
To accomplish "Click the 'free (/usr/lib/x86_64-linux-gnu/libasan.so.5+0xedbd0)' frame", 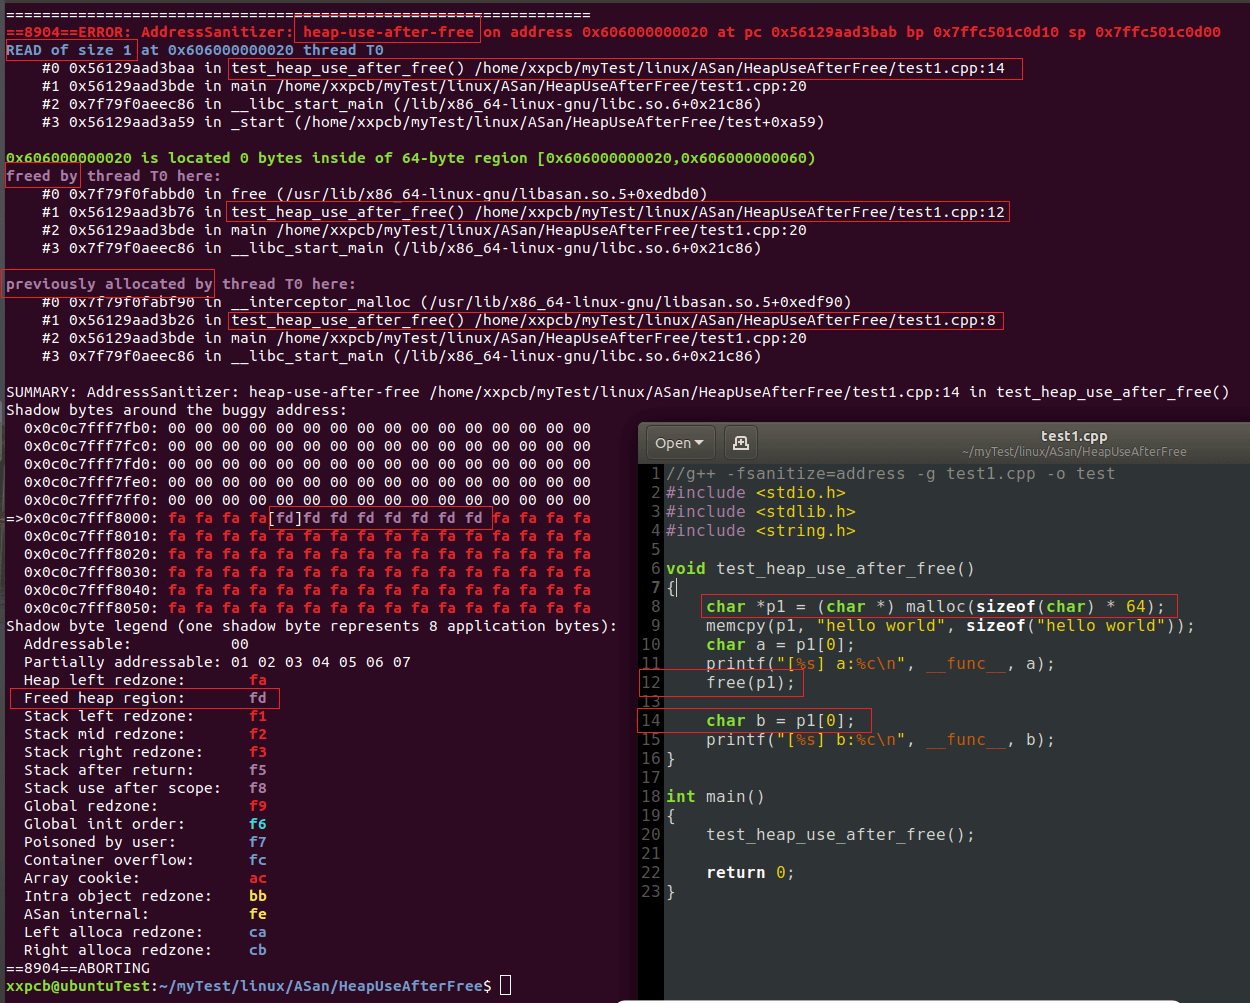I will [375, 194].
